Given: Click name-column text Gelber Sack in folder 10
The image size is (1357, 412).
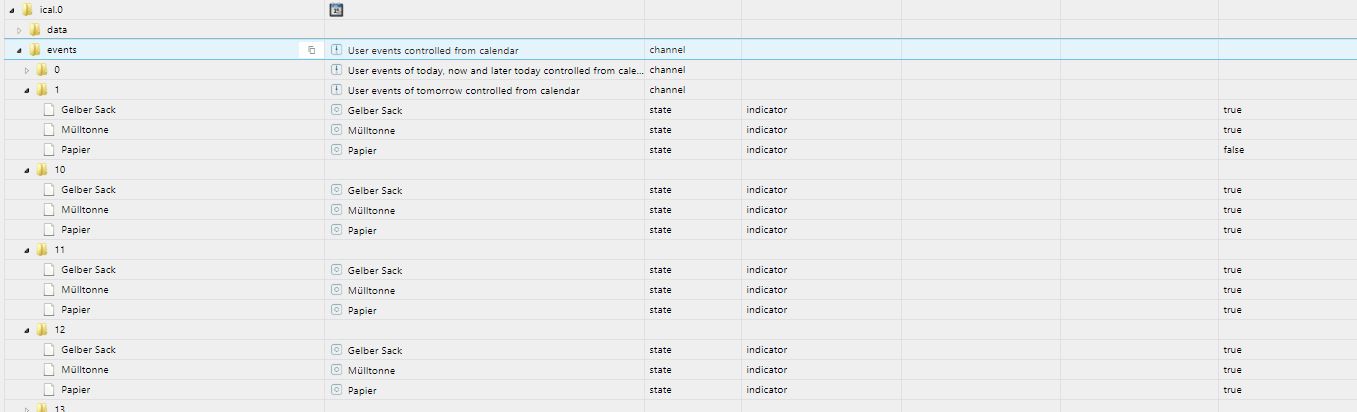Looking at the screenshot, I should [375, 191].
